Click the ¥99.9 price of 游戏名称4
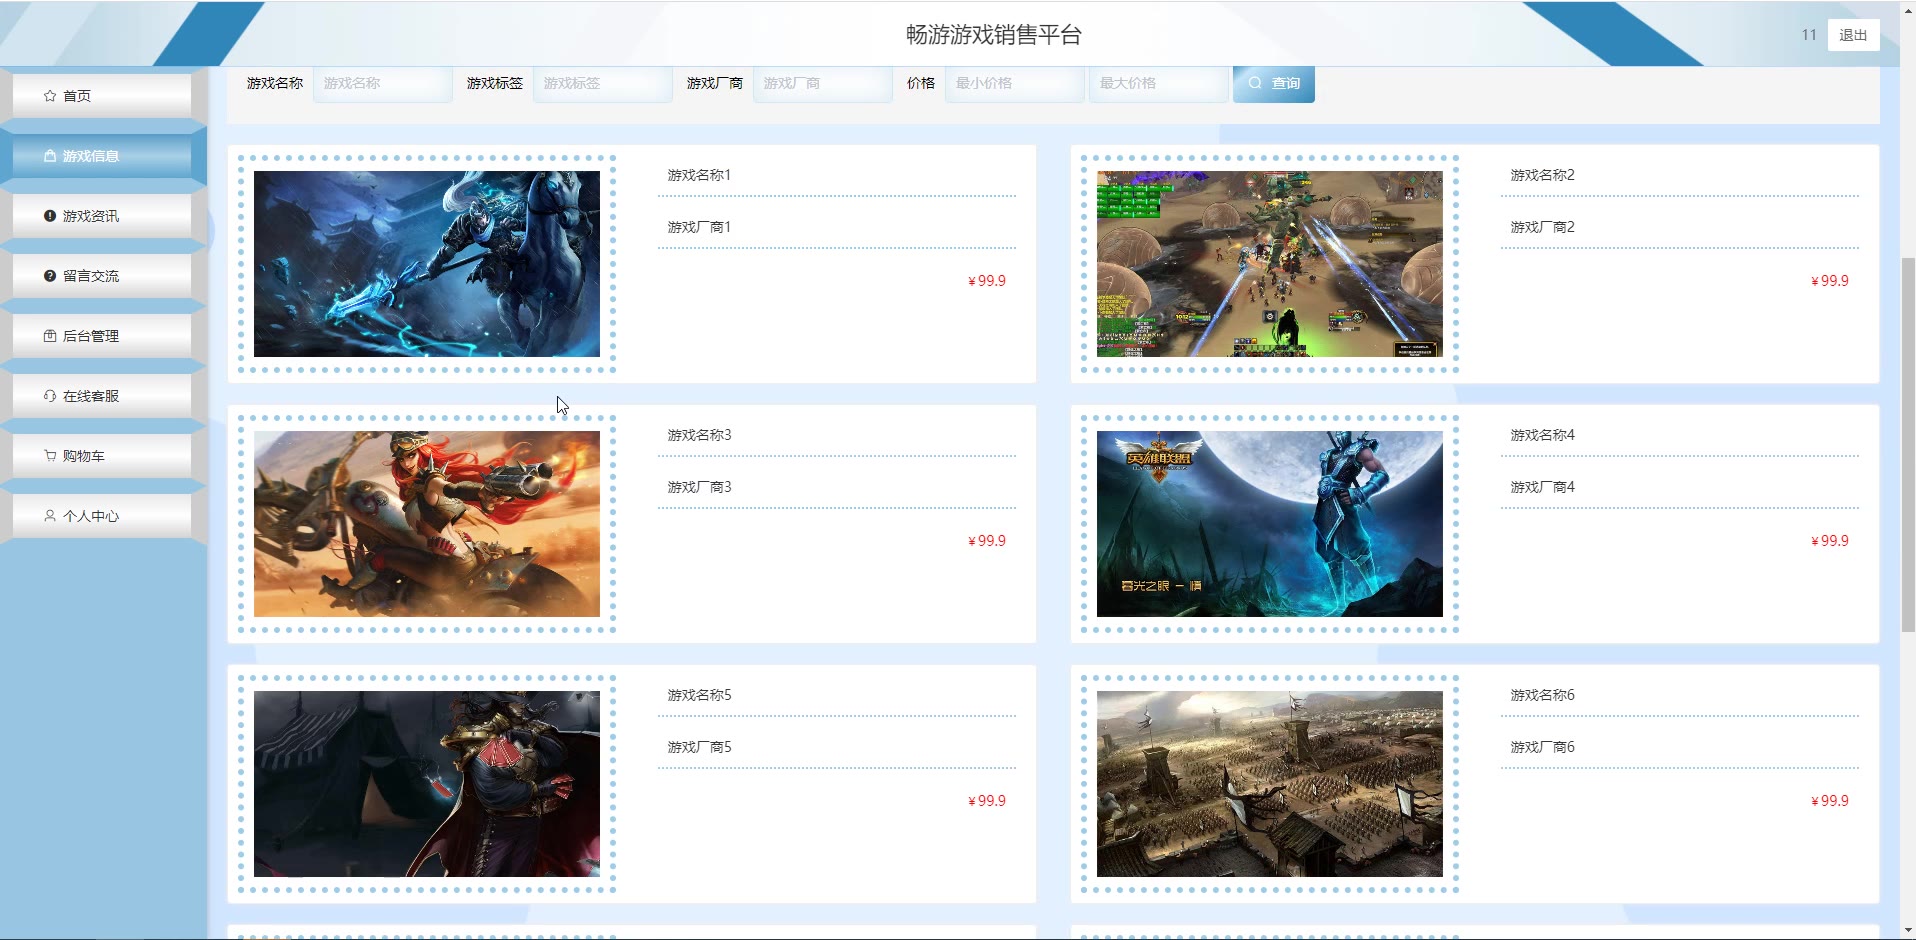The height and width of the screenshot is (940, 1916). (1830, 541)
